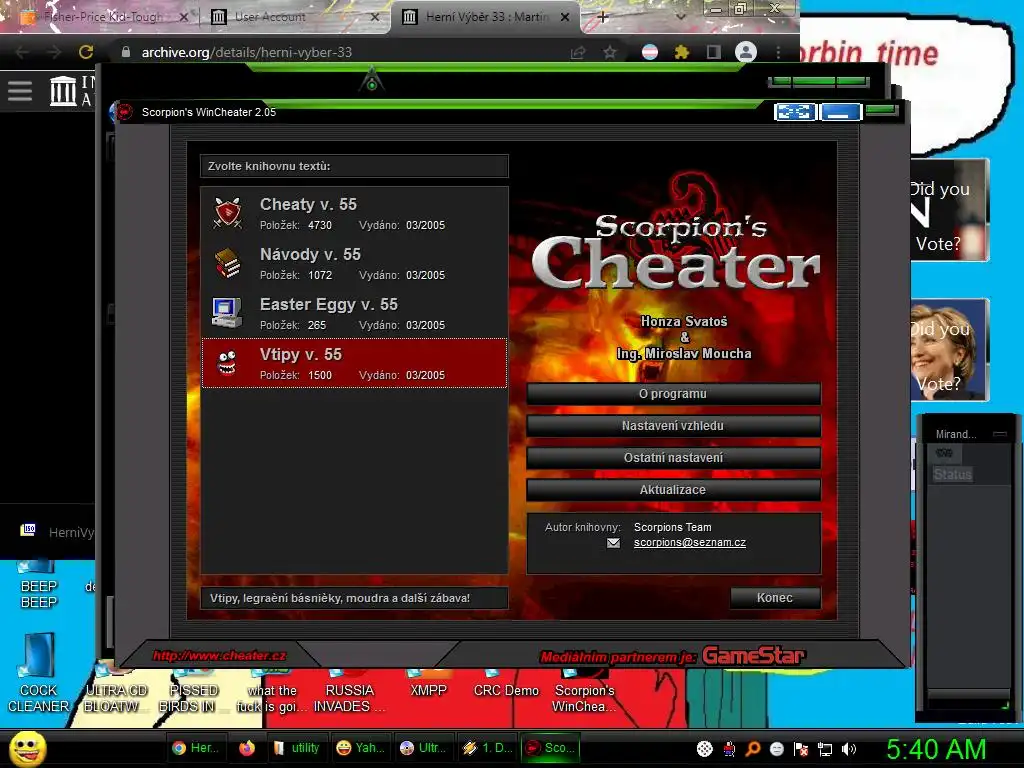1024x768 pixels.
Task: Click the Zvolte knihovnu textů header field
Action: tap(354, 166)
